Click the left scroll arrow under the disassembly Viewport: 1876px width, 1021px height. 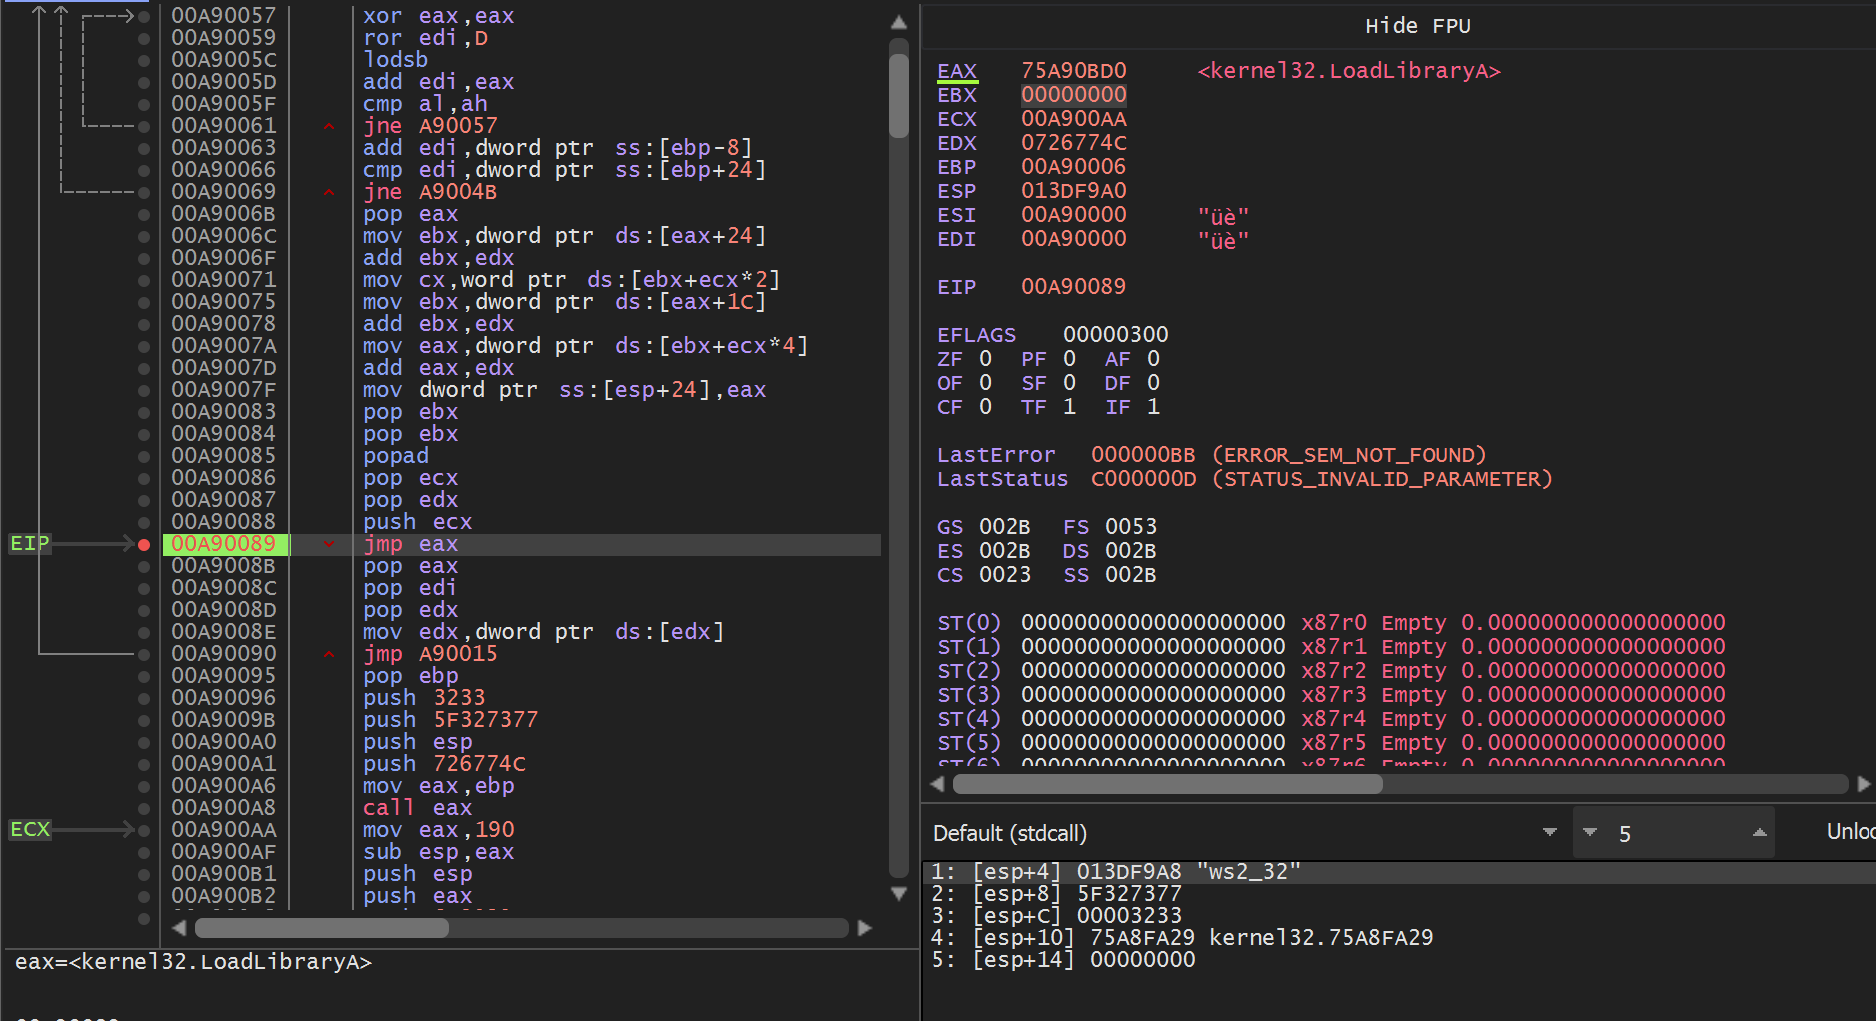178,928
